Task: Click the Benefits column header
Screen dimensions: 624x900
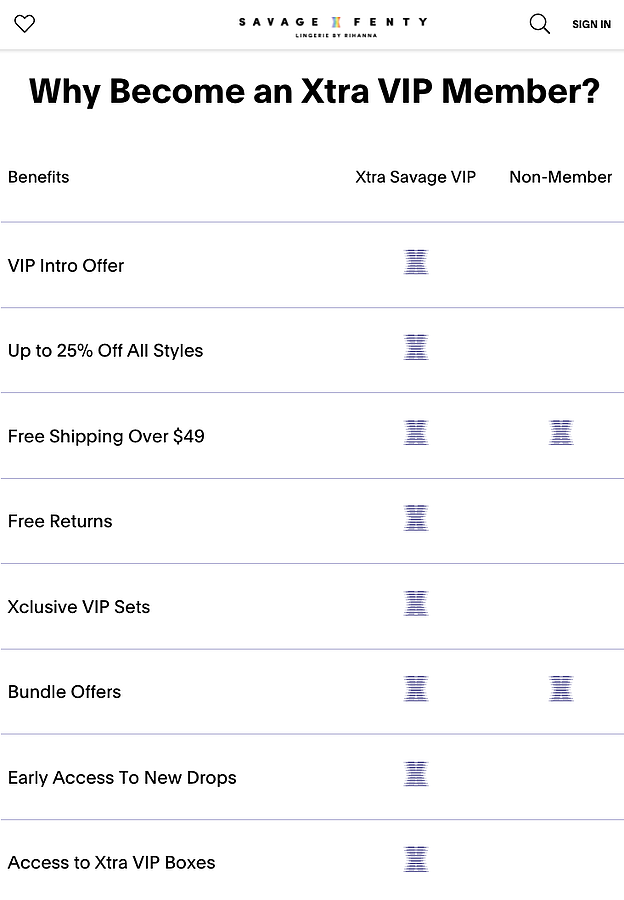Action: click(38, 177)
